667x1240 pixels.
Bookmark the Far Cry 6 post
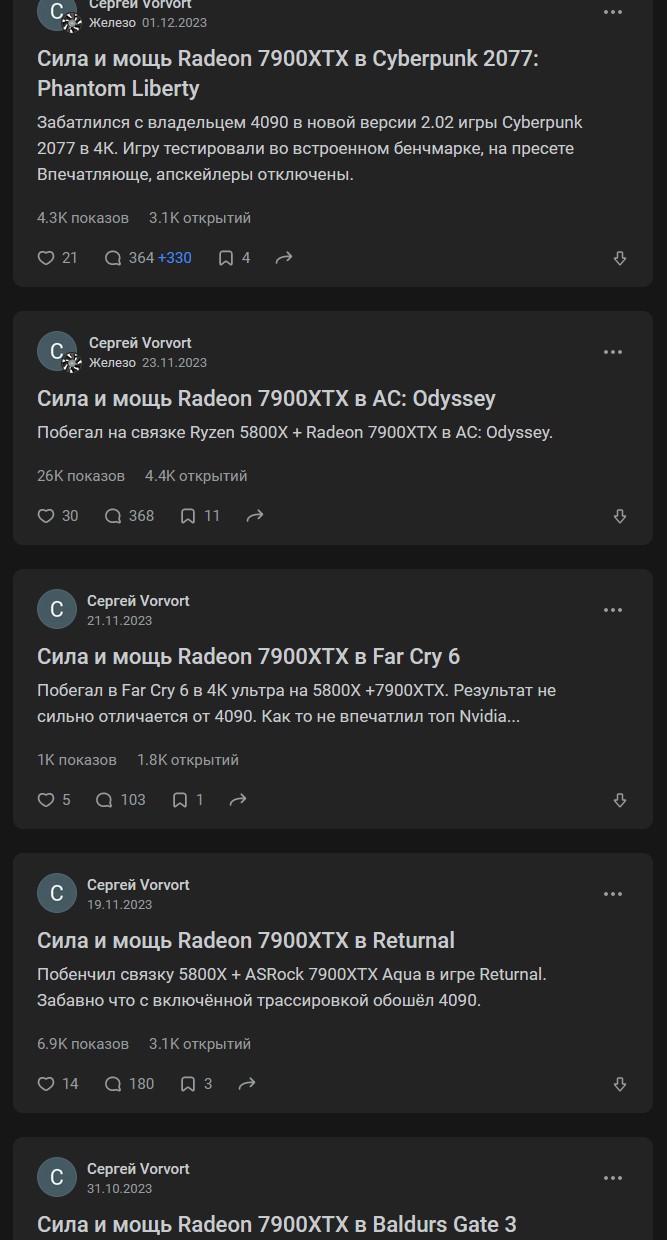coord(180,800)
